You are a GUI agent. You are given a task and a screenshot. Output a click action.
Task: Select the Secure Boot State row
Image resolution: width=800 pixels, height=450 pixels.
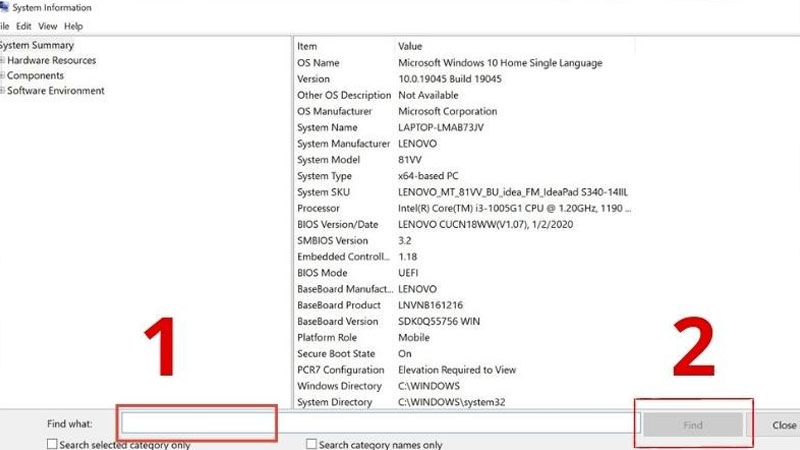coord(450,353)
